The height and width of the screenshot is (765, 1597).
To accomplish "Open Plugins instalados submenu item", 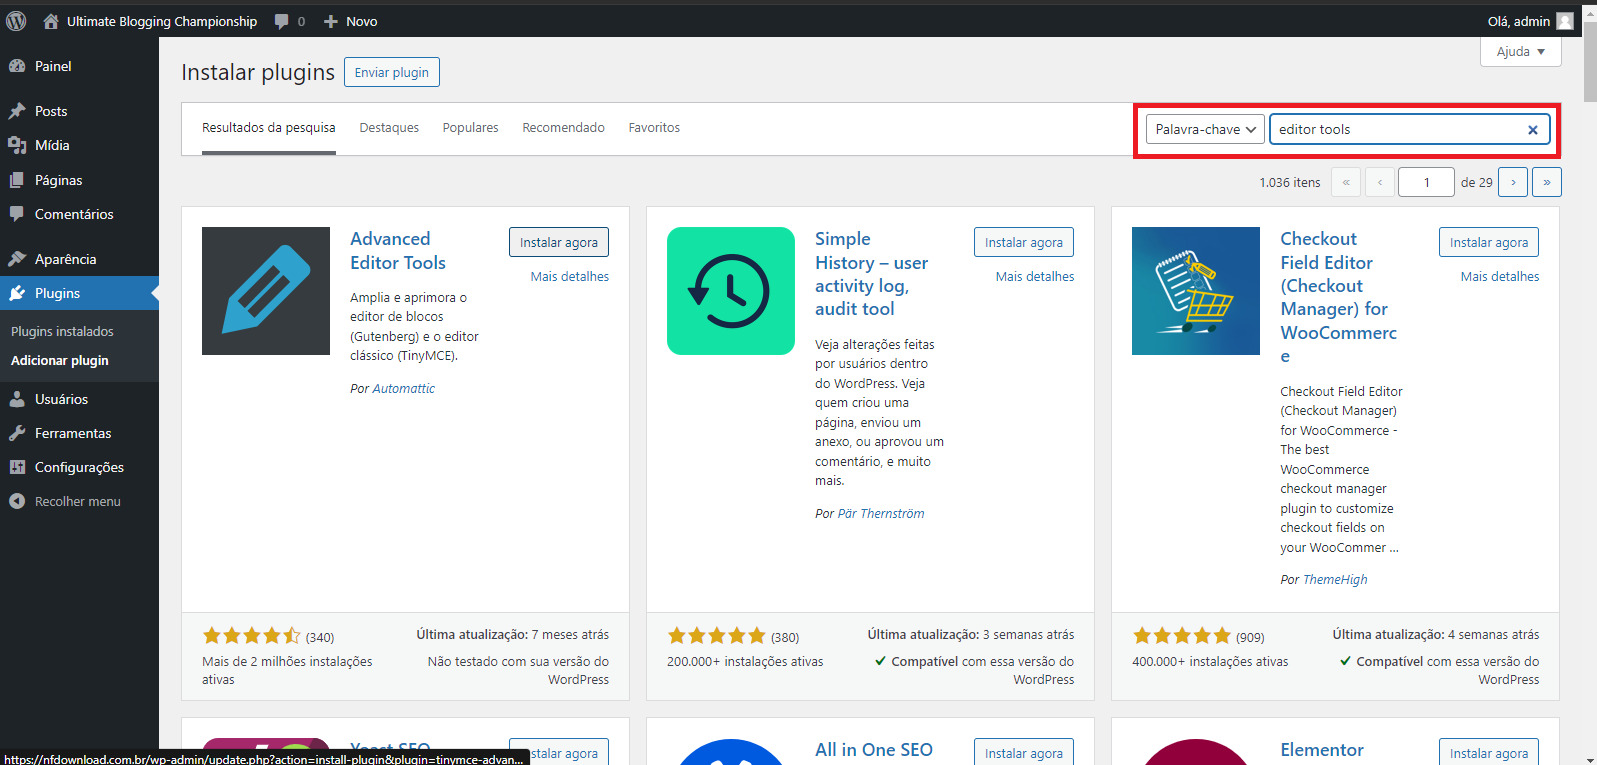I will 62,331.
